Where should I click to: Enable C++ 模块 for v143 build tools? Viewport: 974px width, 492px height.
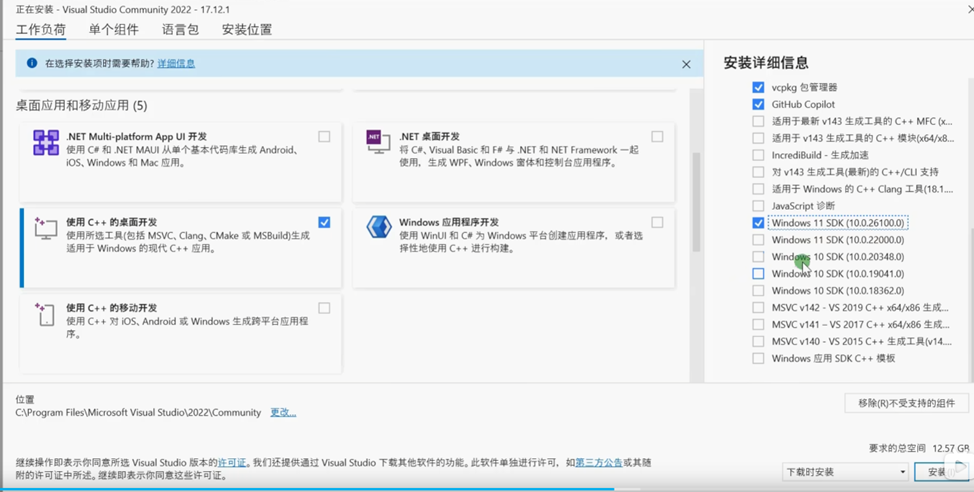758,138
